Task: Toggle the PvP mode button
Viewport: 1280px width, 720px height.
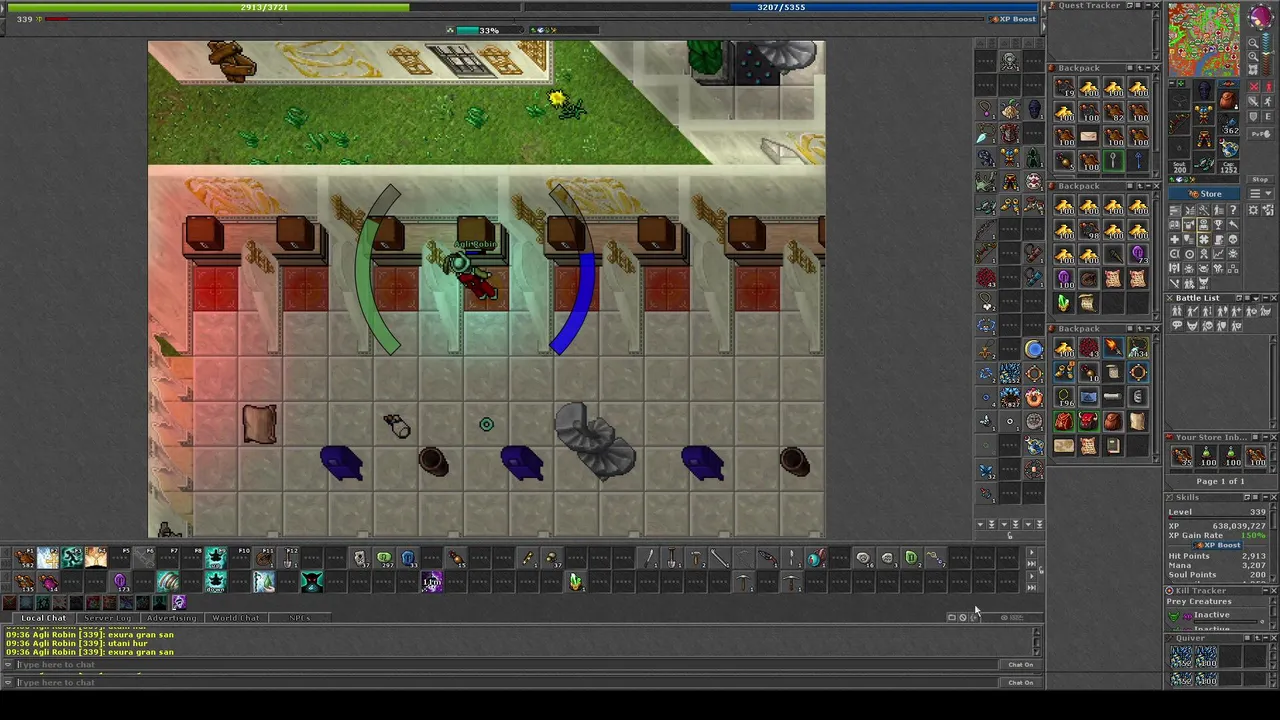Action: click(1260, 134)
